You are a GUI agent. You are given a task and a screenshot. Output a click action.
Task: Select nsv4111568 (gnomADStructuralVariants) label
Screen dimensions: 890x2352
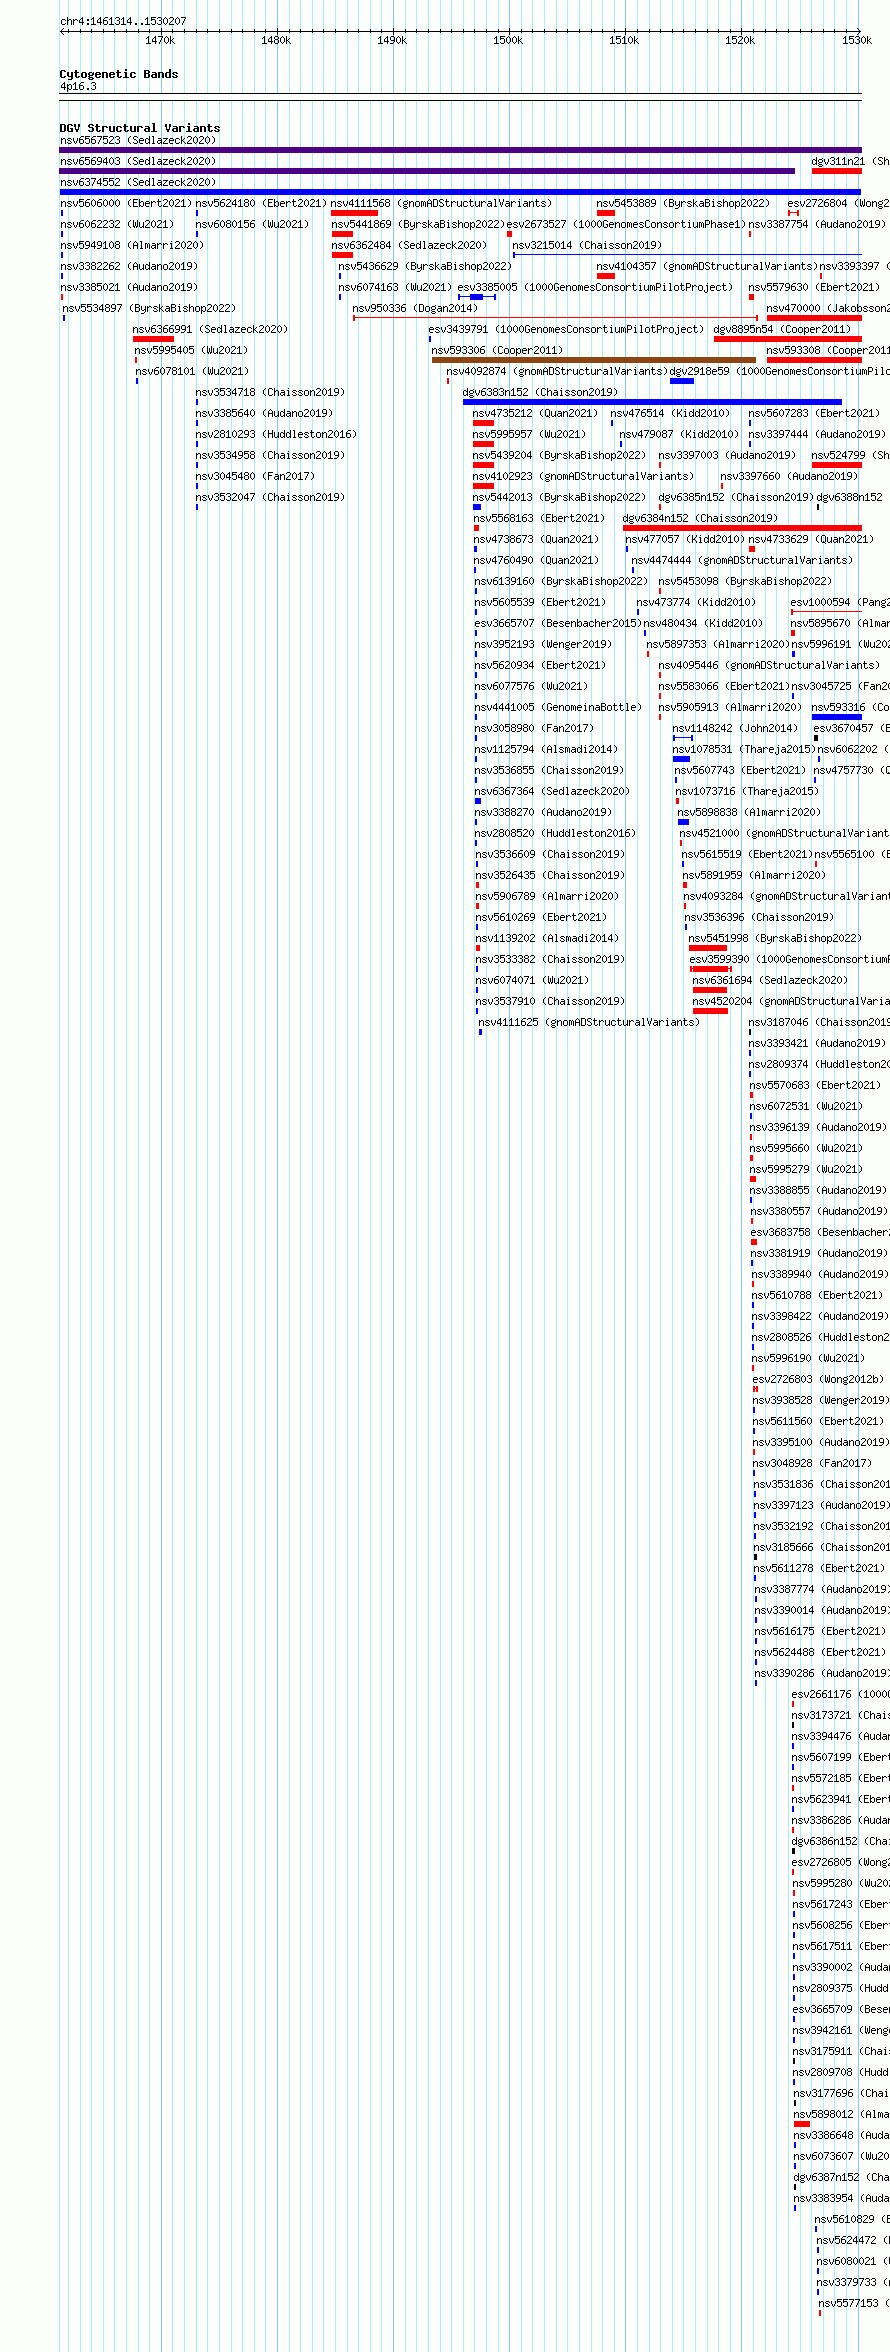click(441, 203)
